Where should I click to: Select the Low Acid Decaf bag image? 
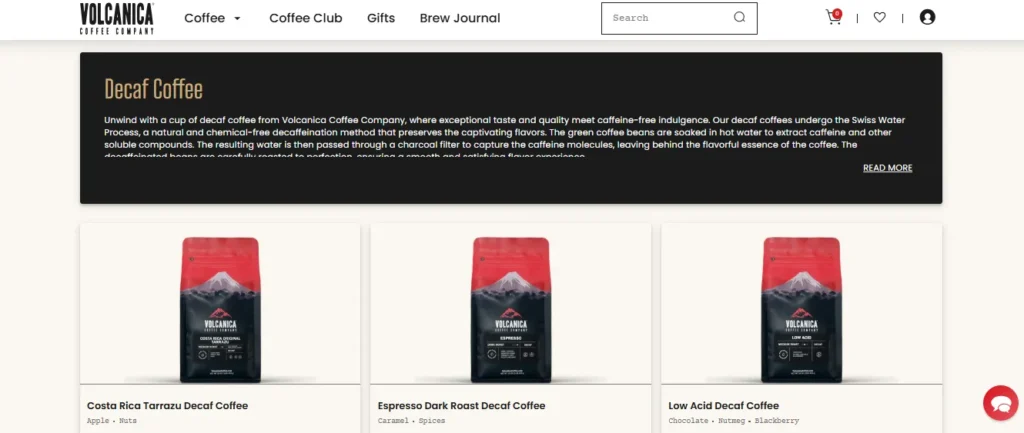[801, 310]
